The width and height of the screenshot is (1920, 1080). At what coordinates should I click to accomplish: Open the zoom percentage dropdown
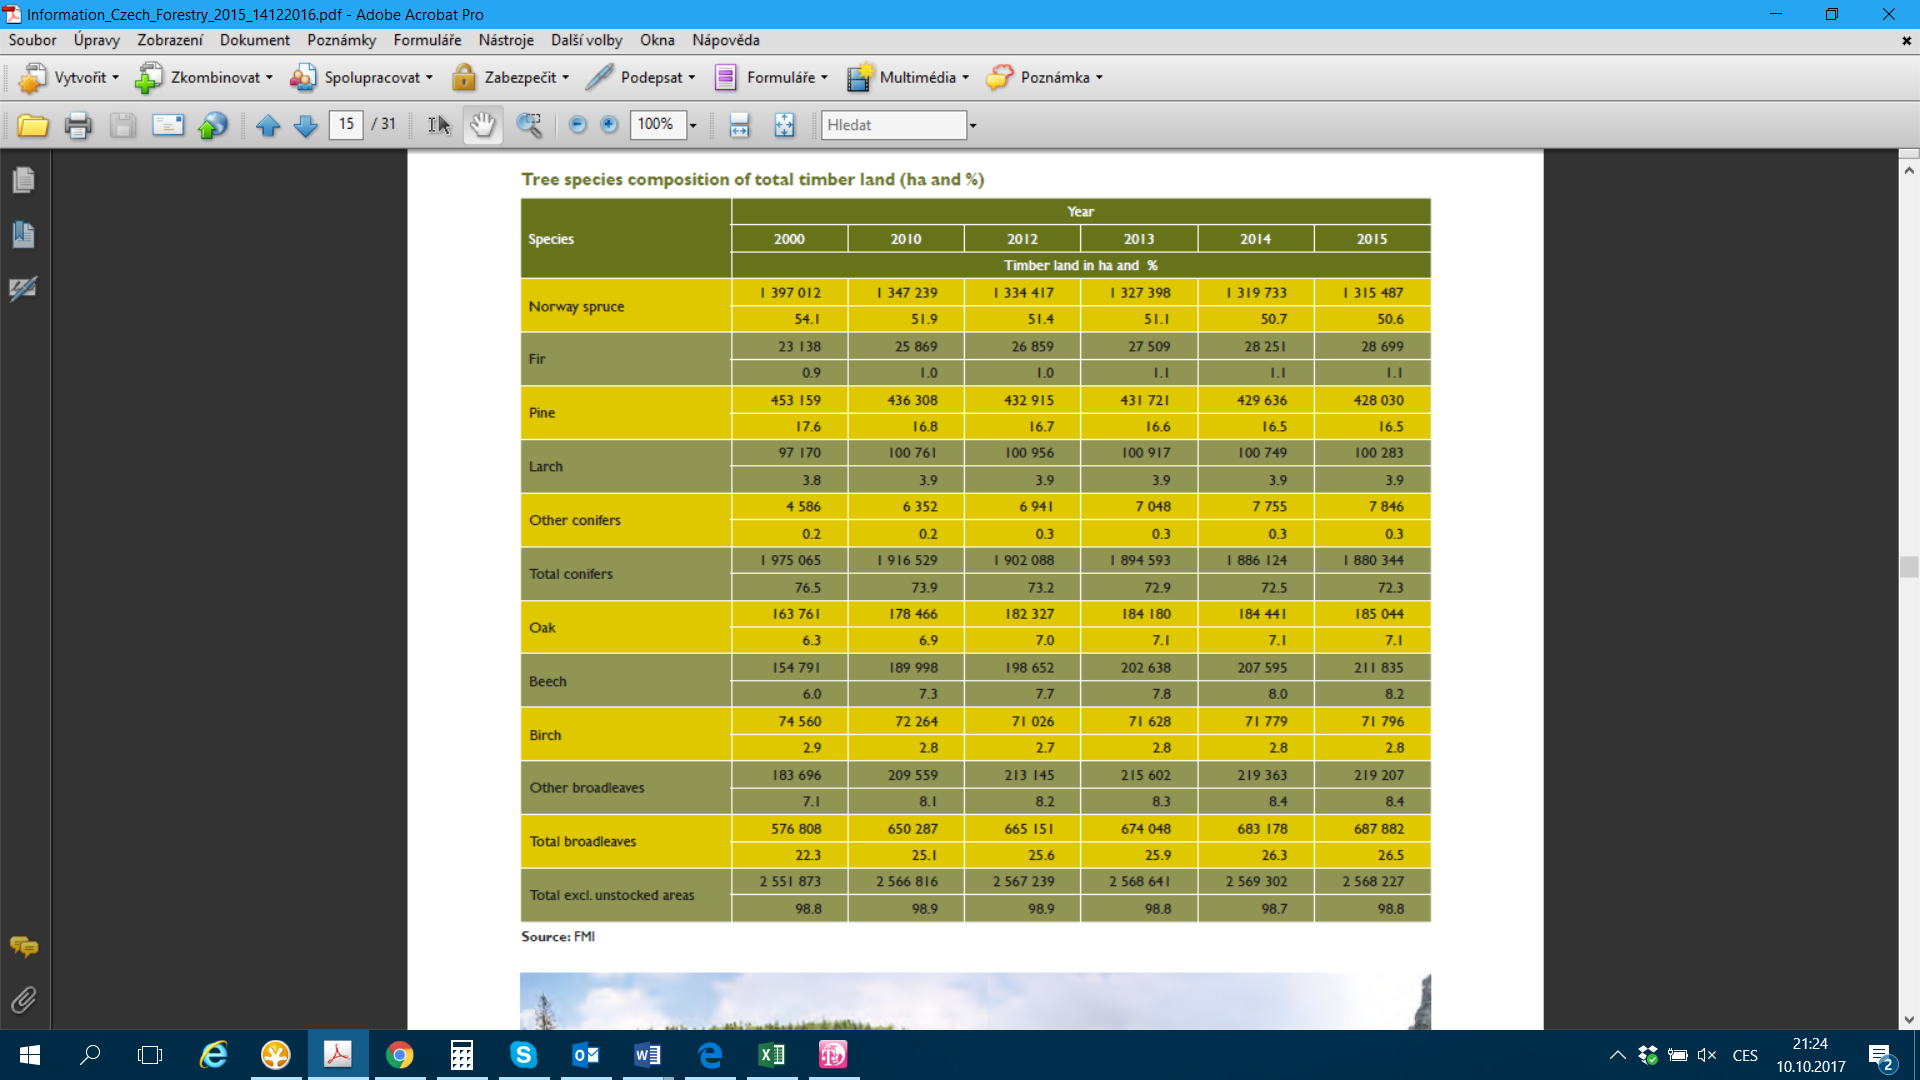tap(692, 126)
